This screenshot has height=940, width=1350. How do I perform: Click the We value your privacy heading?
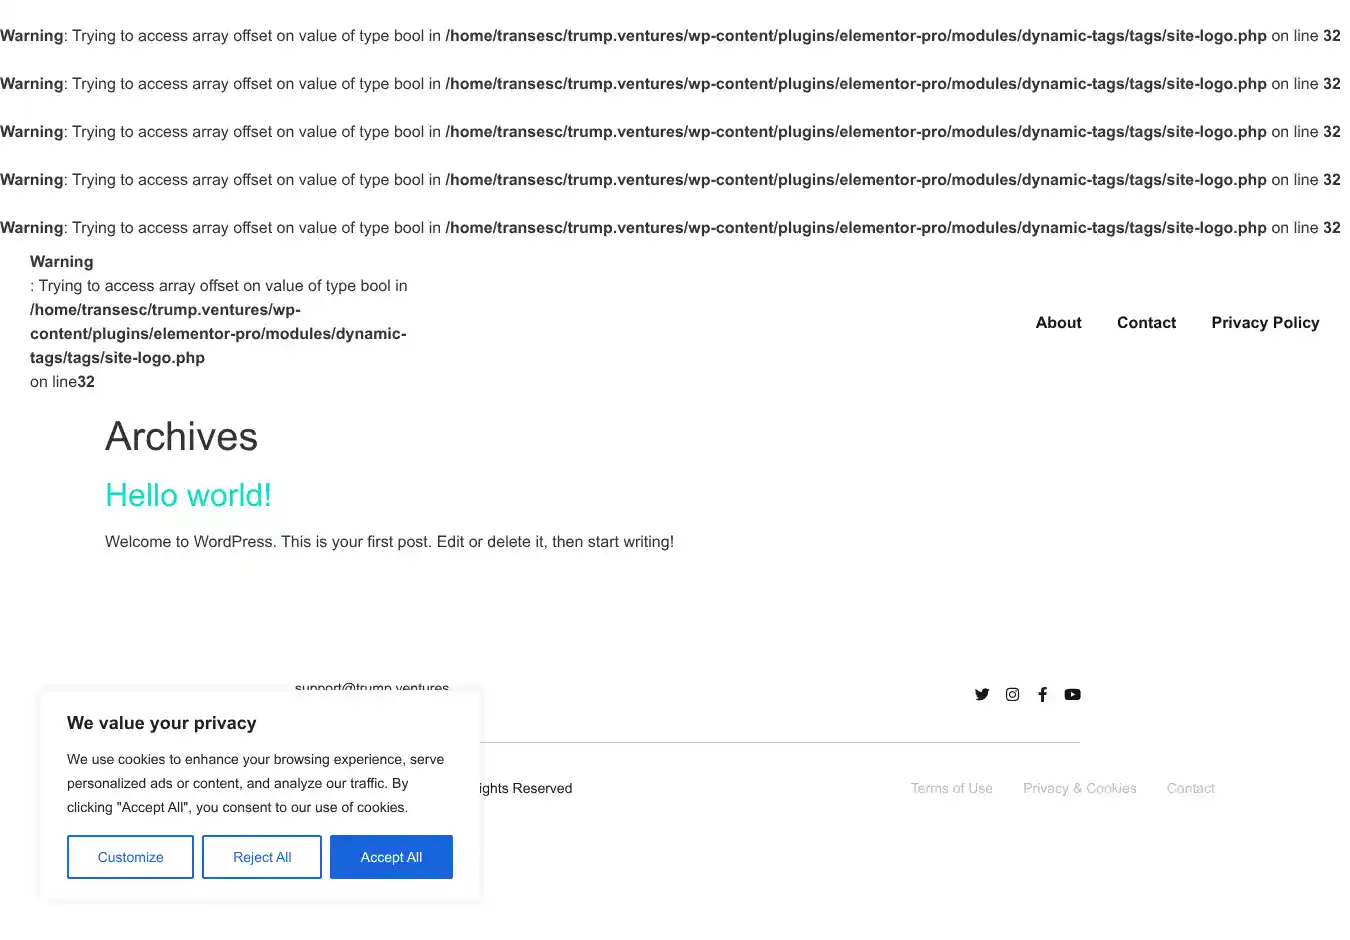click(162, 723)
